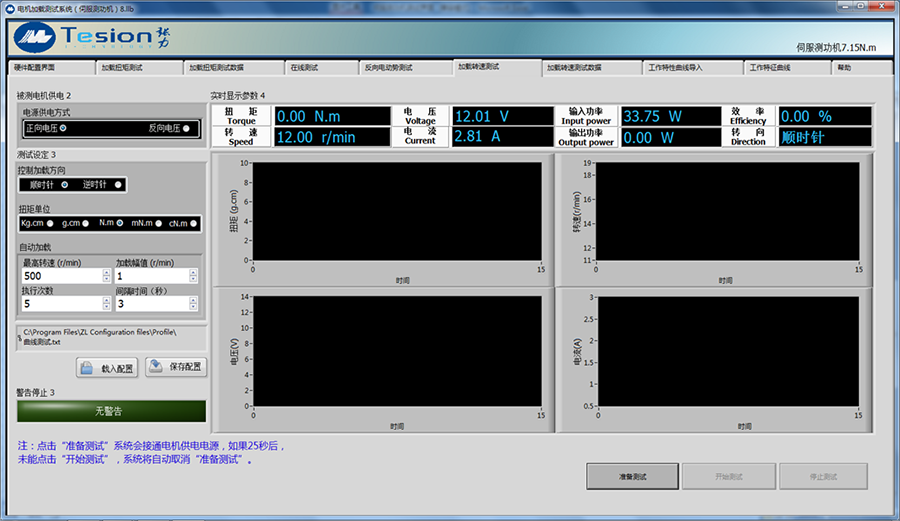Image resolution: width=900 pixels, height=521 pixels.
Task: Click the 停止测试 stop test button
Action: 823,477
